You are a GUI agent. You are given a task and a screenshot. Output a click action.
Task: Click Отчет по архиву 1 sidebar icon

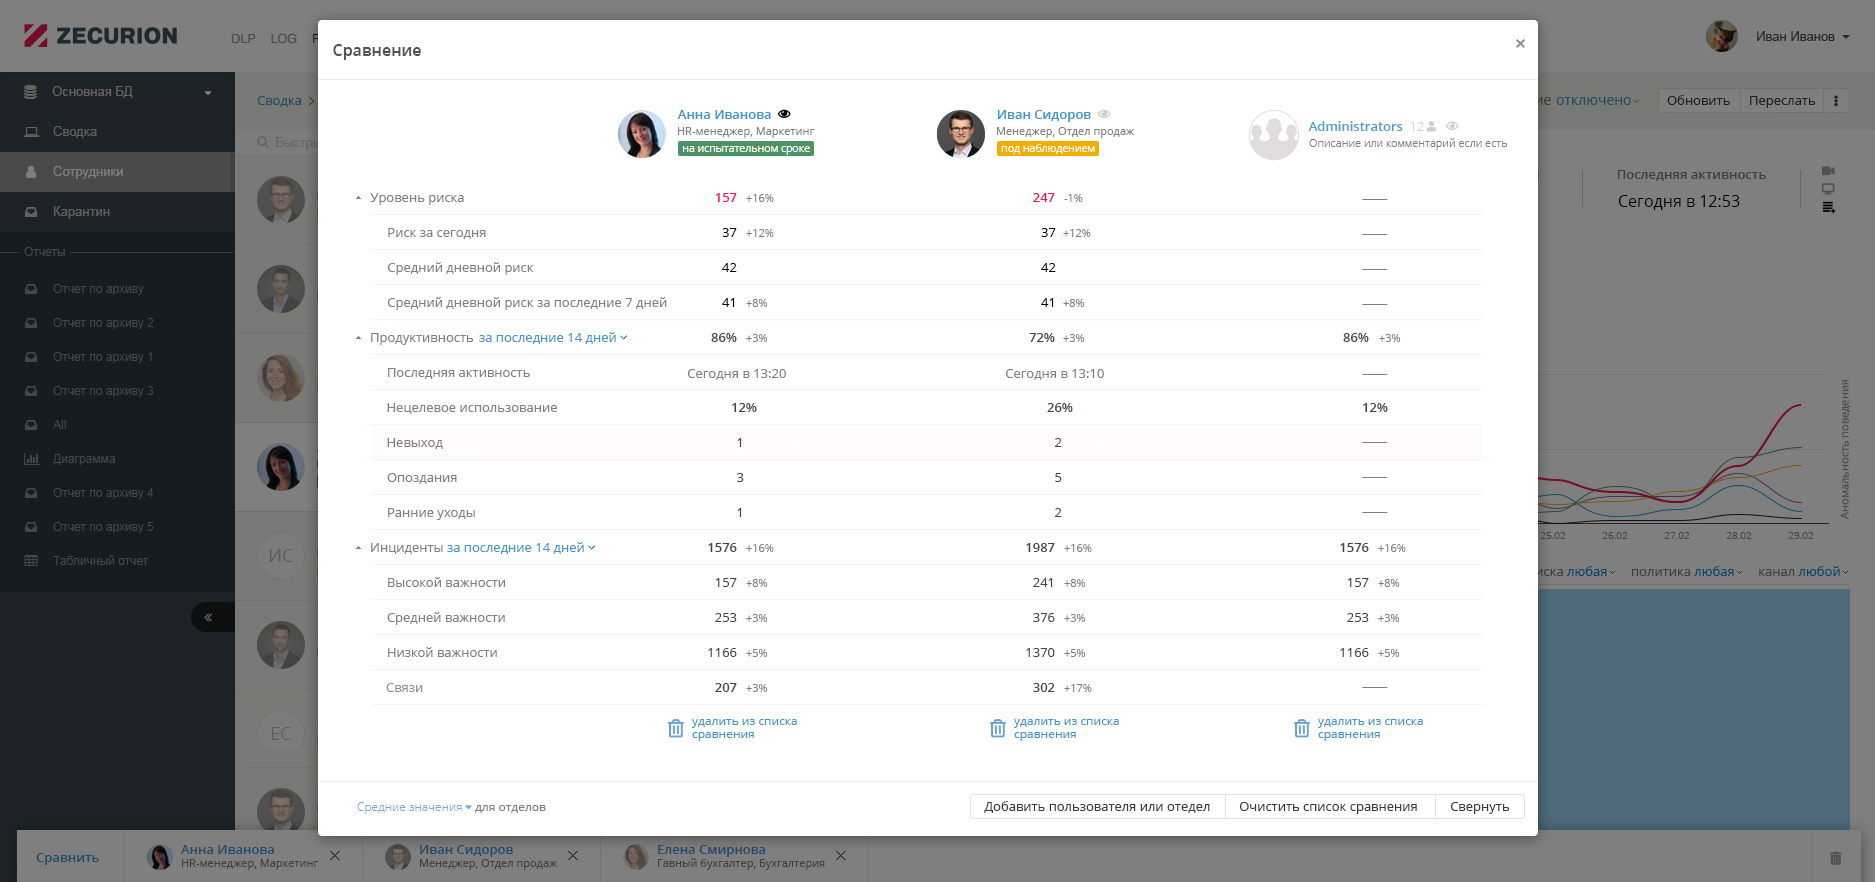32,357
